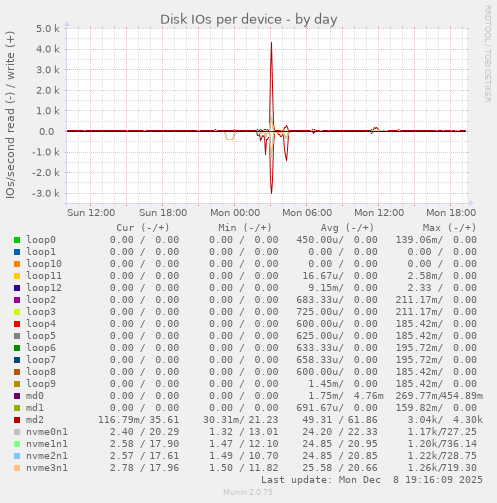Click the y-axis title 'IOs/second read (-) / write (+)'

pyautogui.click(x=10, y=115)
